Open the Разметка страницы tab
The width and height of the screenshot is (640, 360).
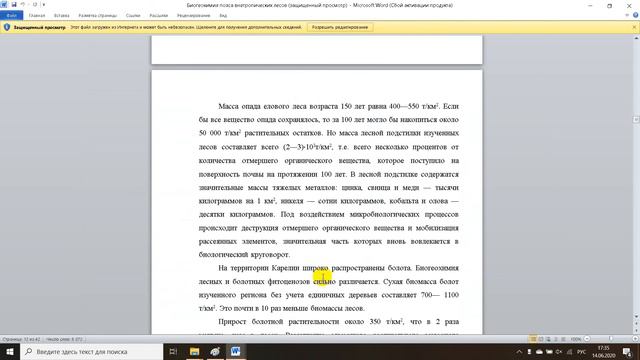click(x=98, y=16)
